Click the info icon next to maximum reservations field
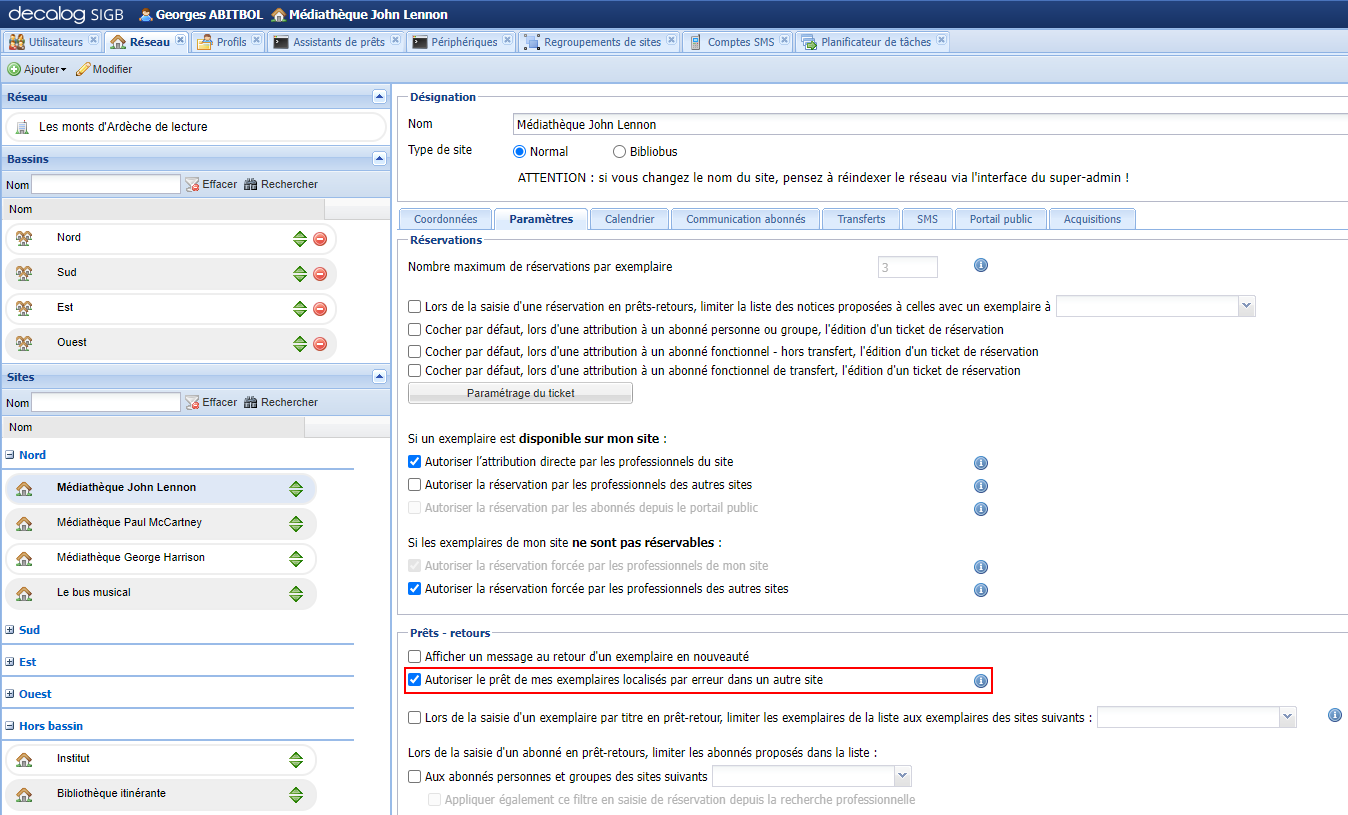This screenshot has width=1348, height=815. (980, 265)
